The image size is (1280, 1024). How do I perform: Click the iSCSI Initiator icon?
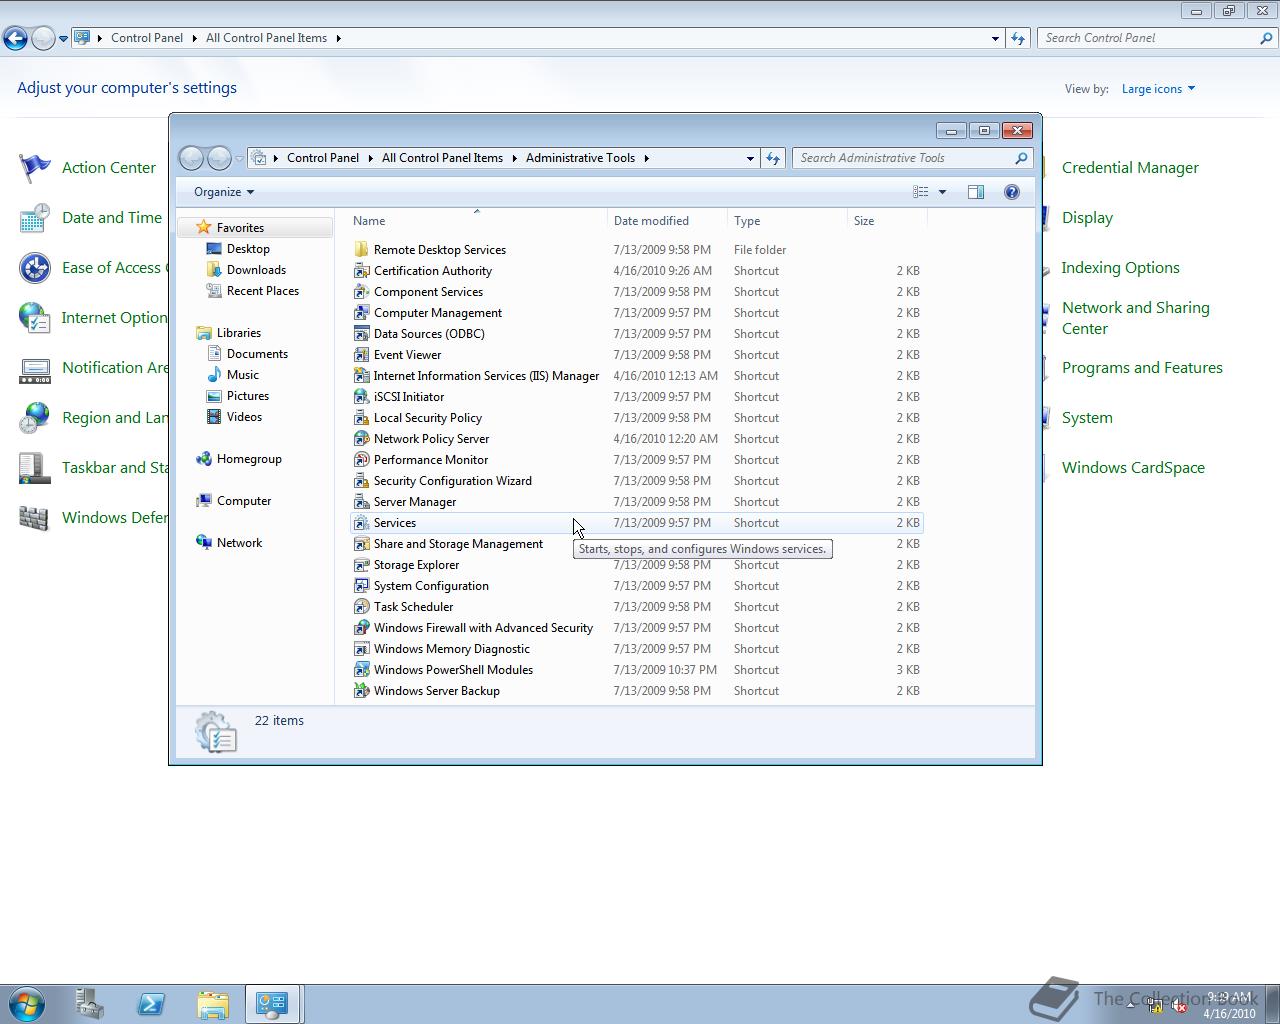click(x=362, y=397)
